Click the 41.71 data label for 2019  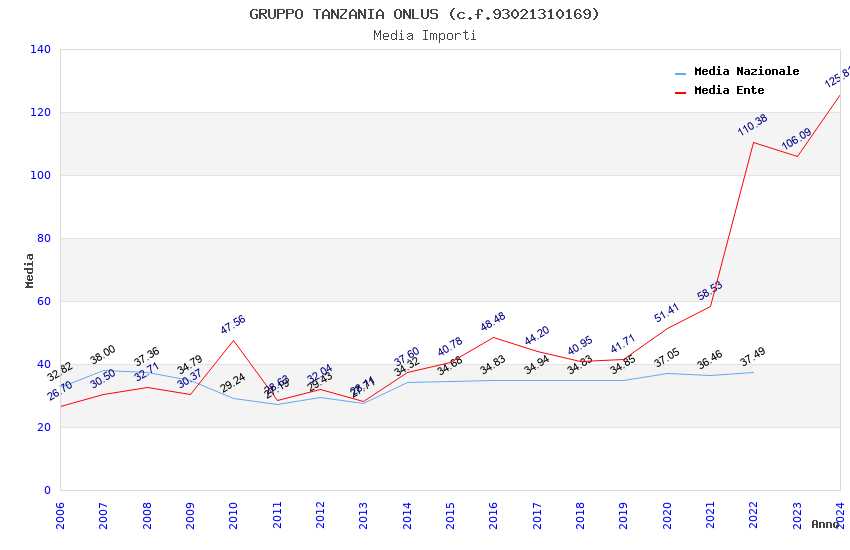[623, 344]
